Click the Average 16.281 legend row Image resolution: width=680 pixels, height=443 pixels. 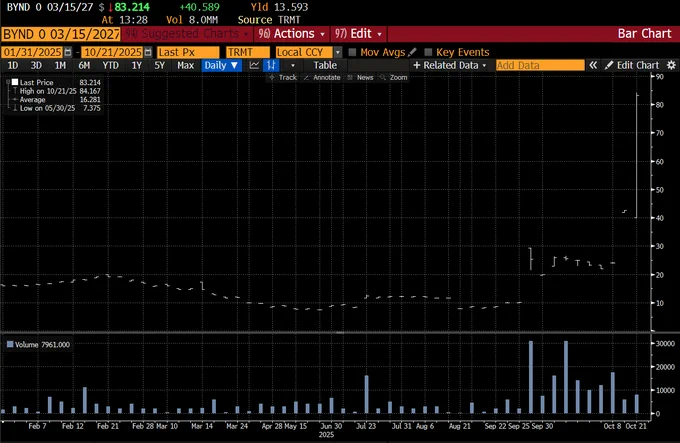[56, 99]
